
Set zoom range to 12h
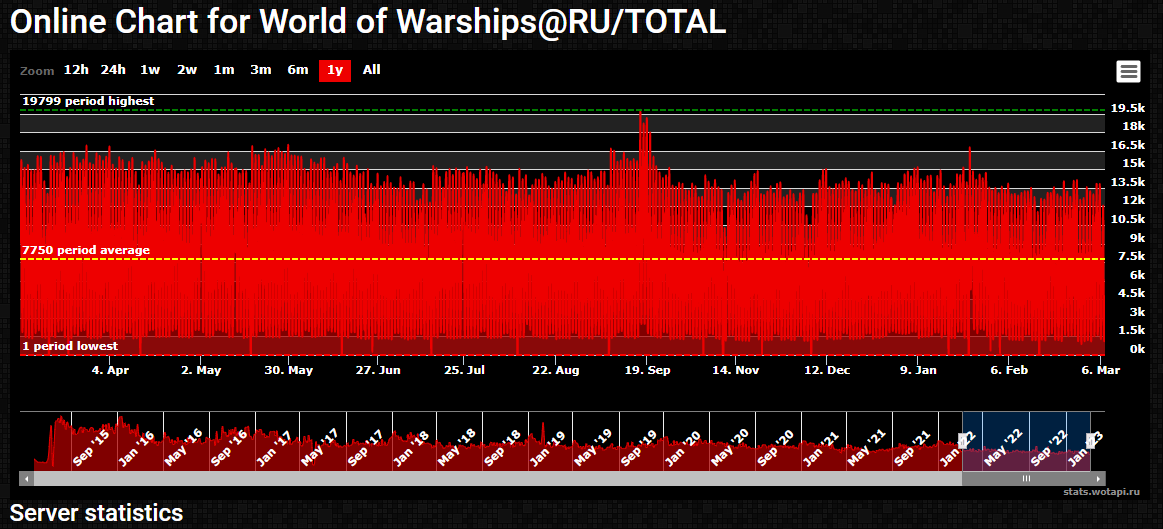tap(76, 70)
